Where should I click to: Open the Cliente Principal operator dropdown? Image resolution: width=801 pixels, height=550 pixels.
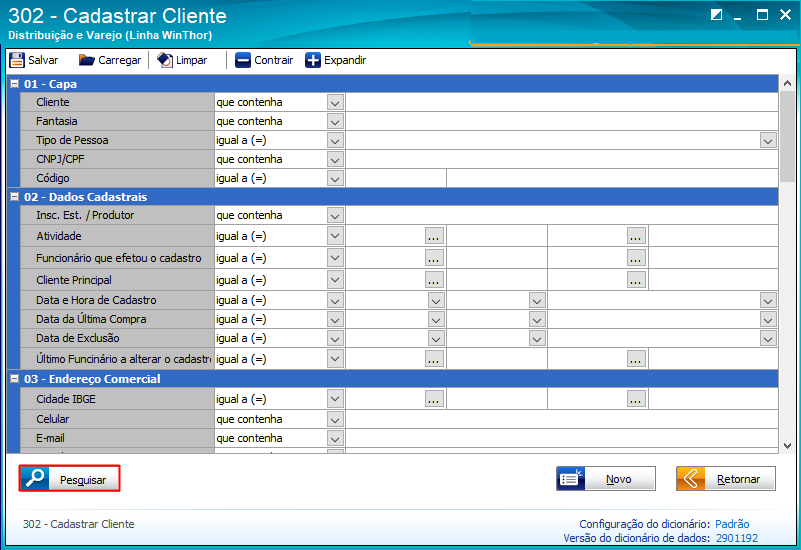coord(335,280)
